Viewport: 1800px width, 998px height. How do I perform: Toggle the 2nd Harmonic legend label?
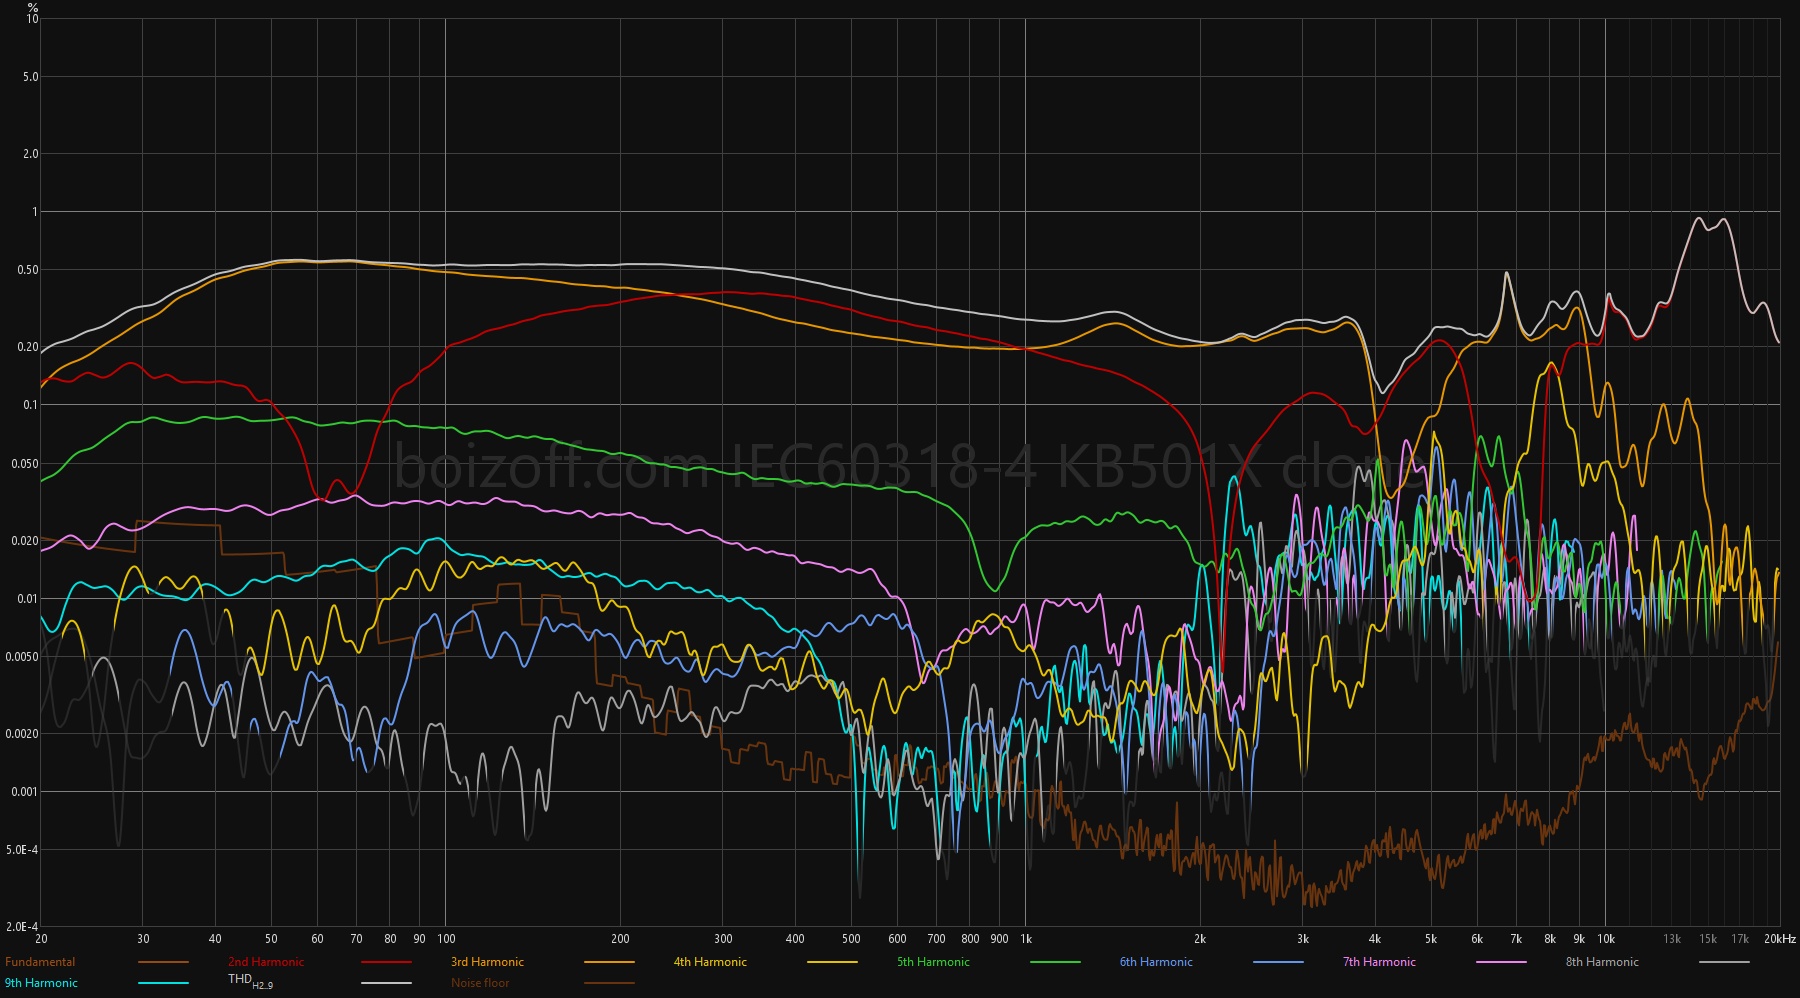pos(266,962)
